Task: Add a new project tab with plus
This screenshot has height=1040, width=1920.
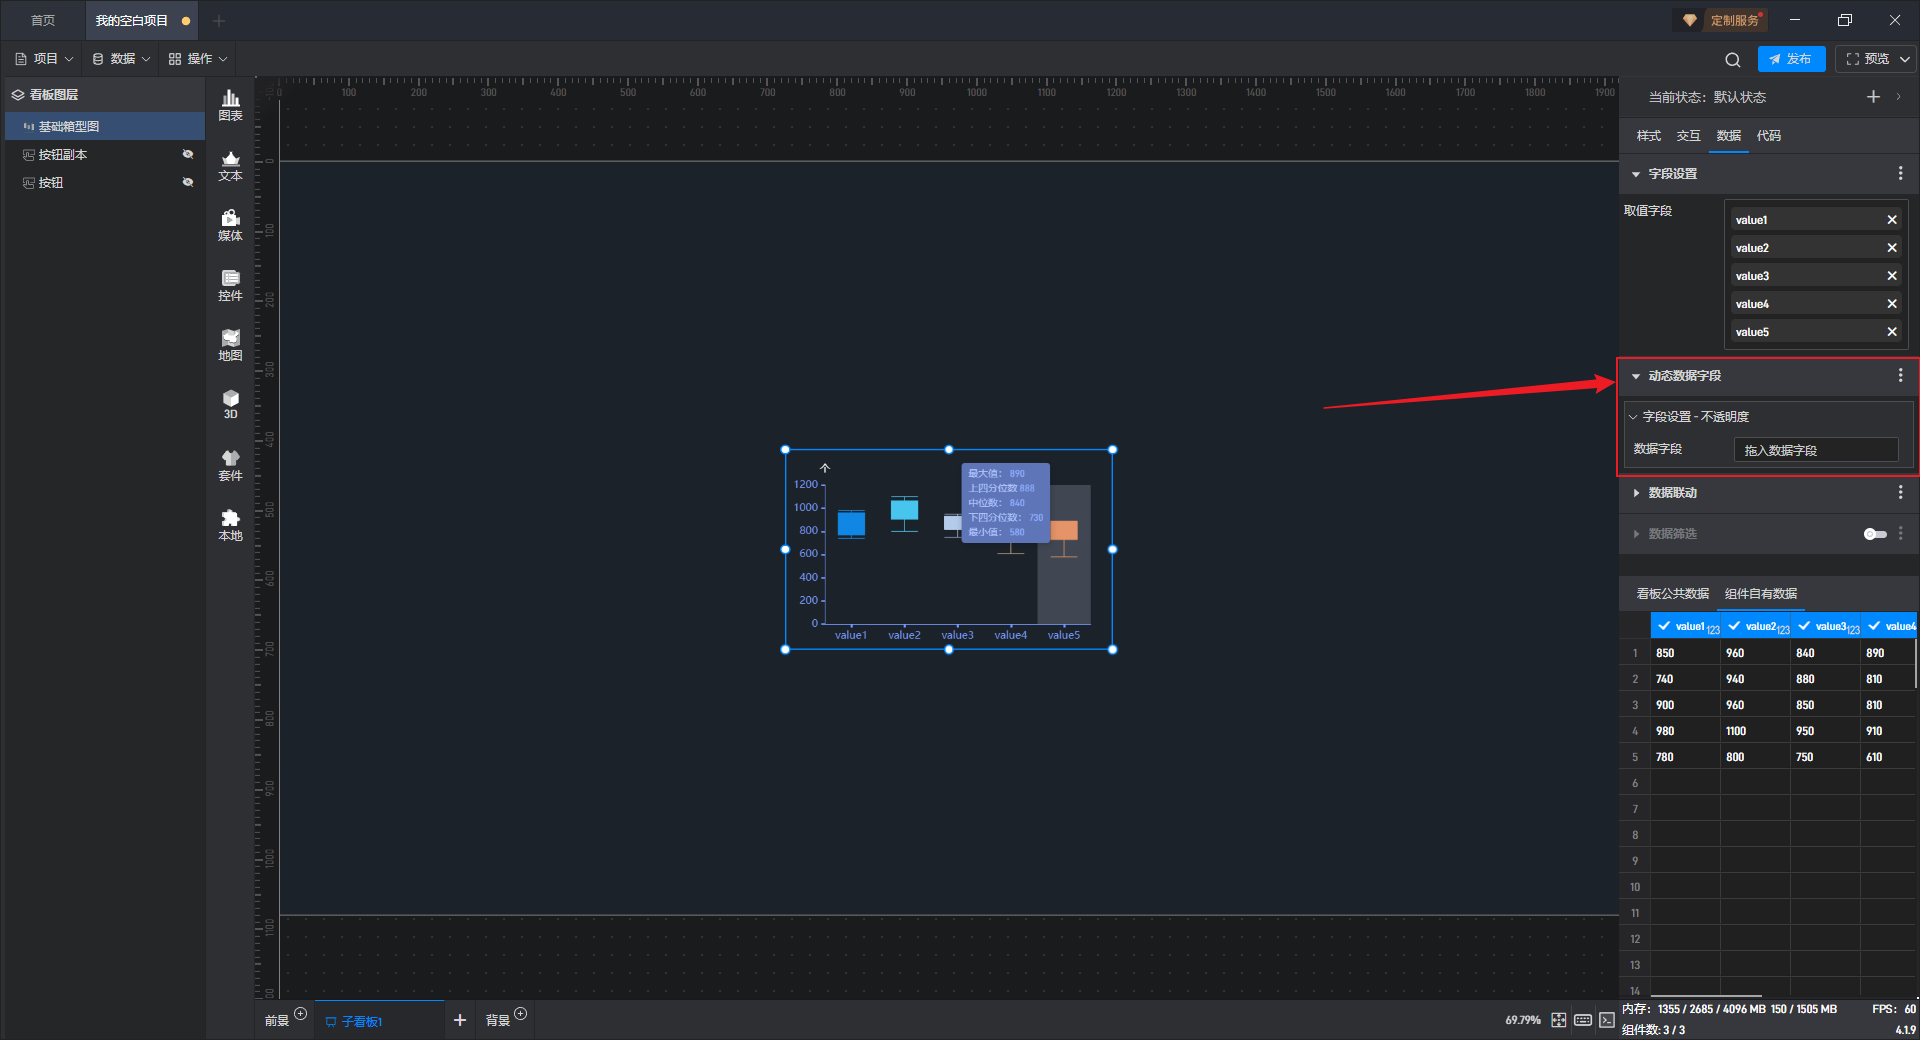Action: click(219, 20)
